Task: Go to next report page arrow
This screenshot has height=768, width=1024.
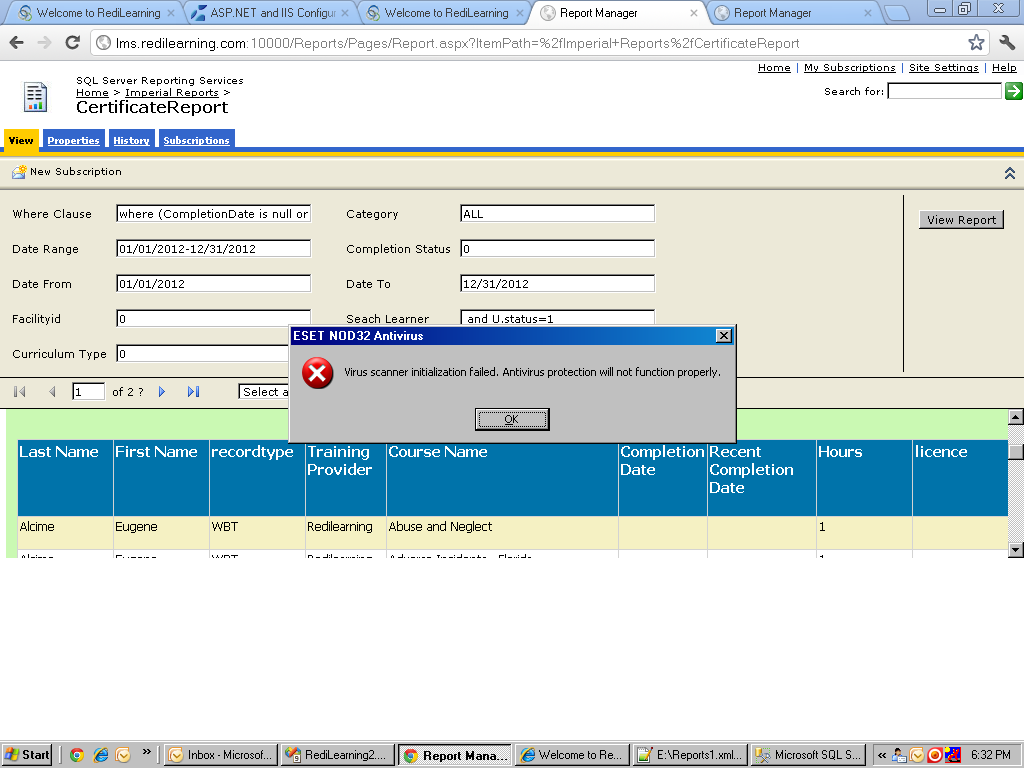Action: 162,392
